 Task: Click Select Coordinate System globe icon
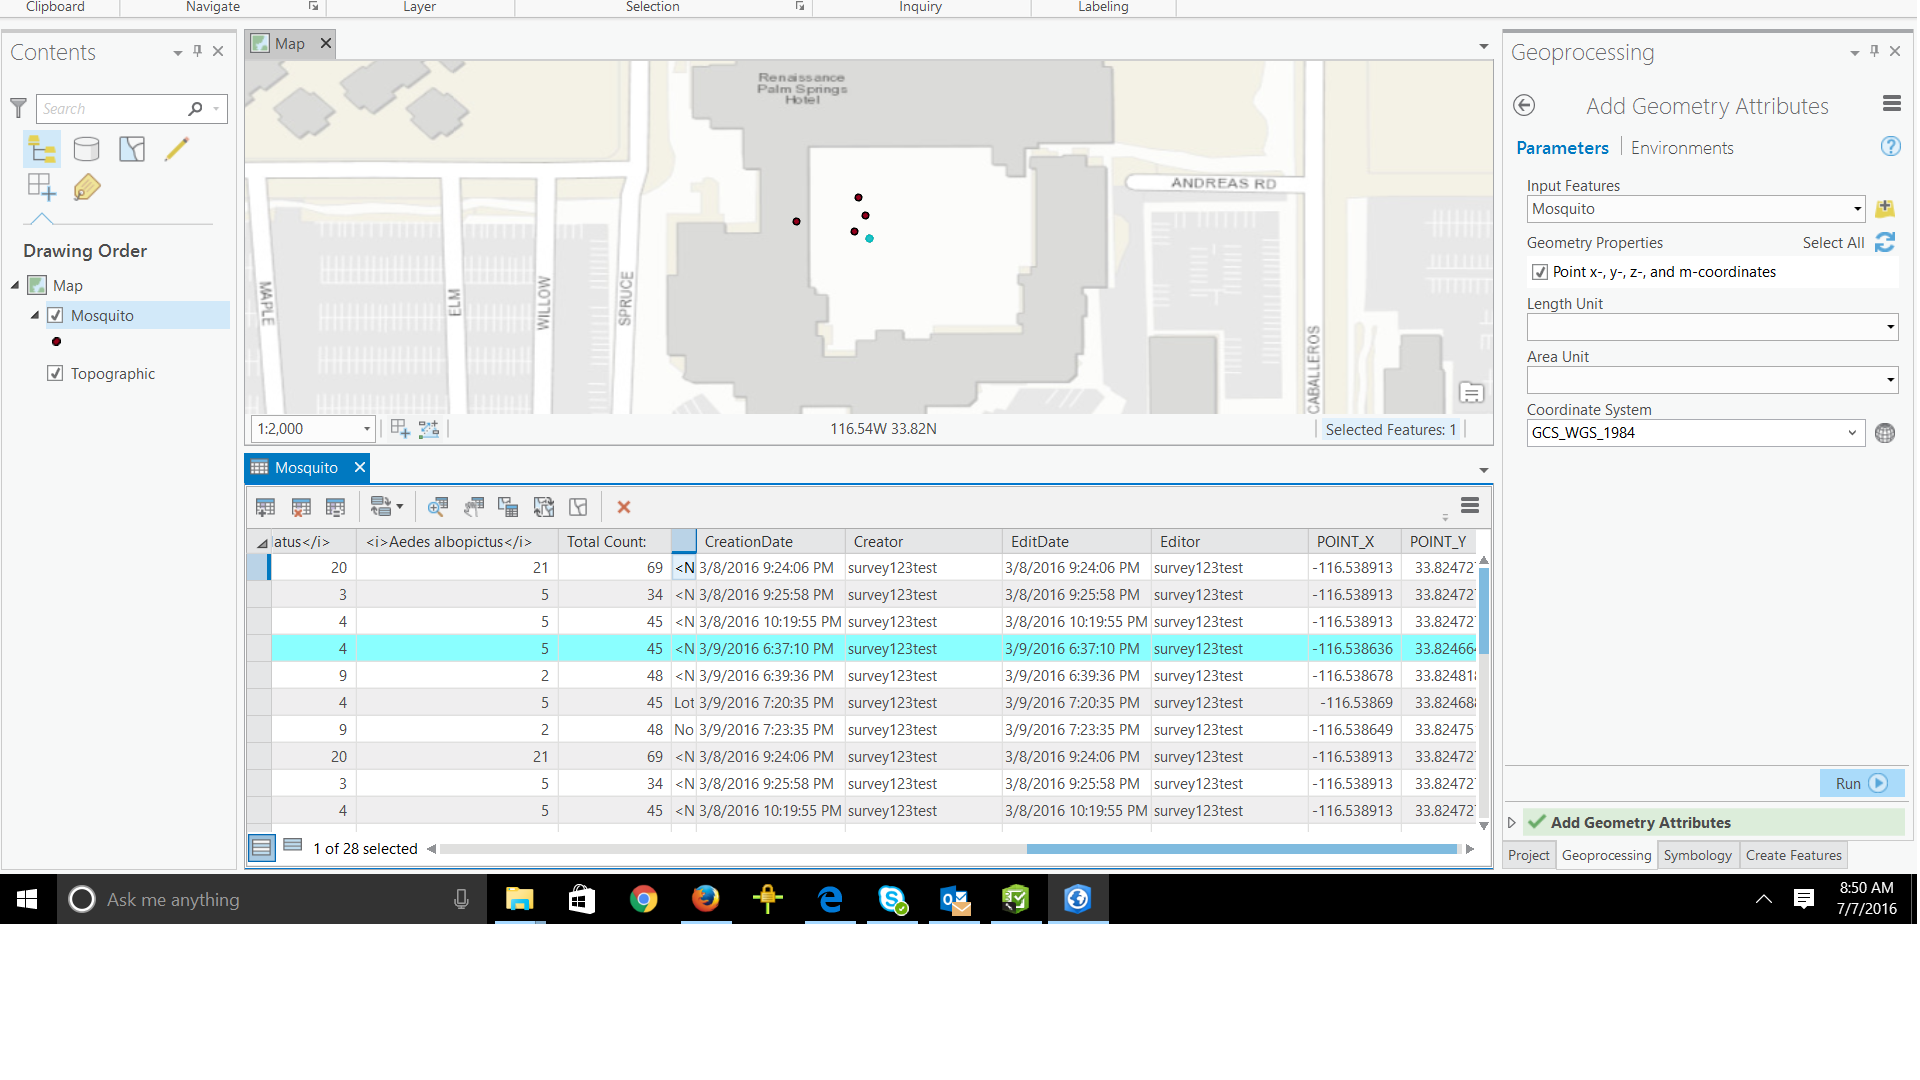(1885, 433)
